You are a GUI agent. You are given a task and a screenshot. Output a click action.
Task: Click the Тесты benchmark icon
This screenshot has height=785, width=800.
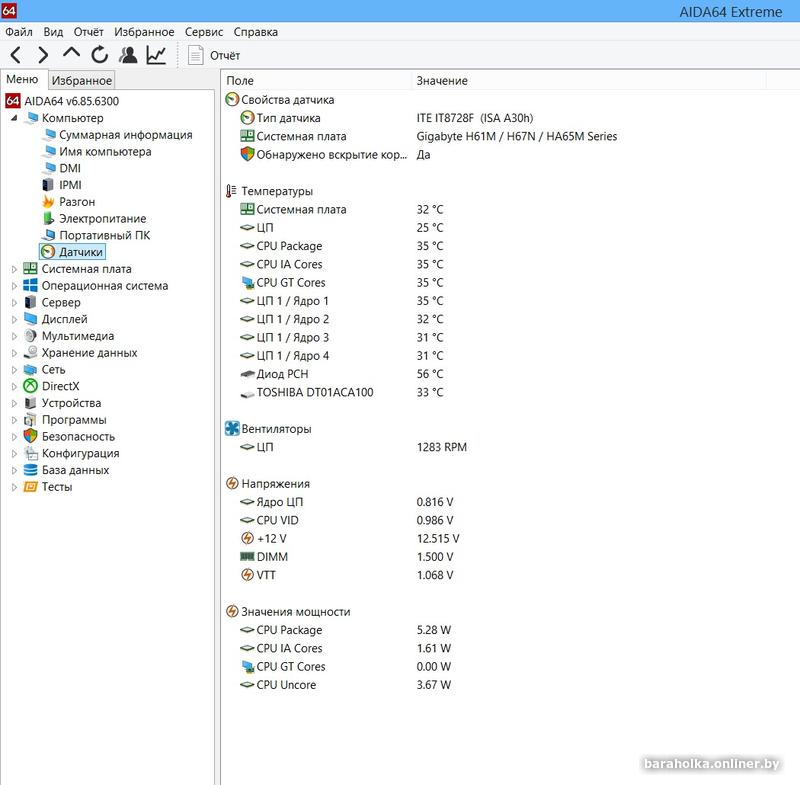click(31, 487)
